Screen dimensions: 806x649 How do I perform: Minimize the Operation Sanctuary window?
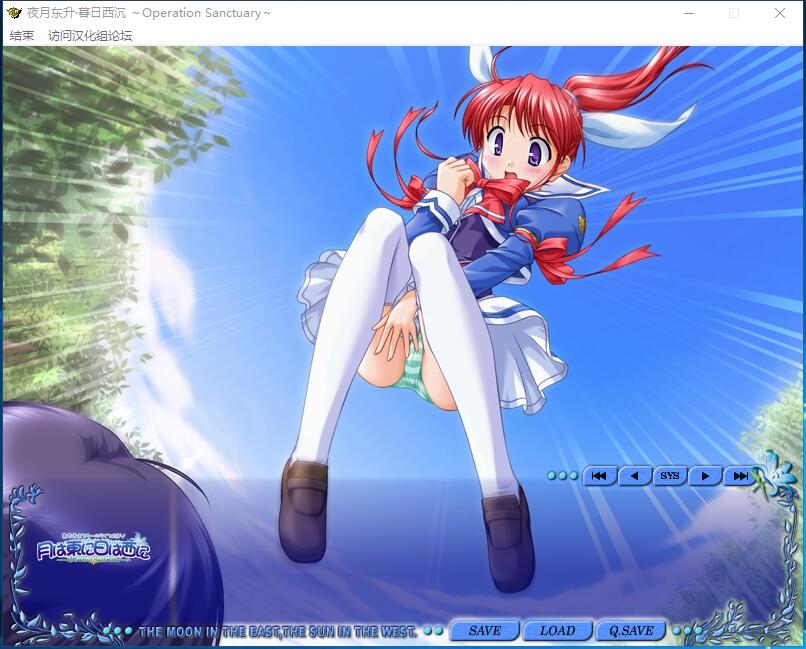tap(689, 13)
